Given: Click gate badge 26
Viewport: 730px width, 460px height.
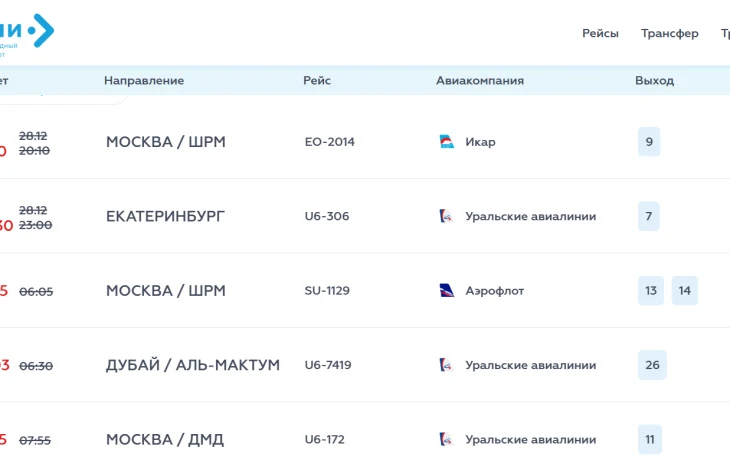Looking at the screenshot, I should 652,365.
